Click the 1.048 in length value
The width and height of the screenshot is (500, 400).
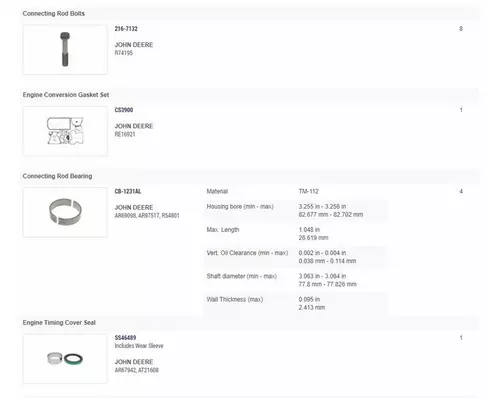point(309,230)
